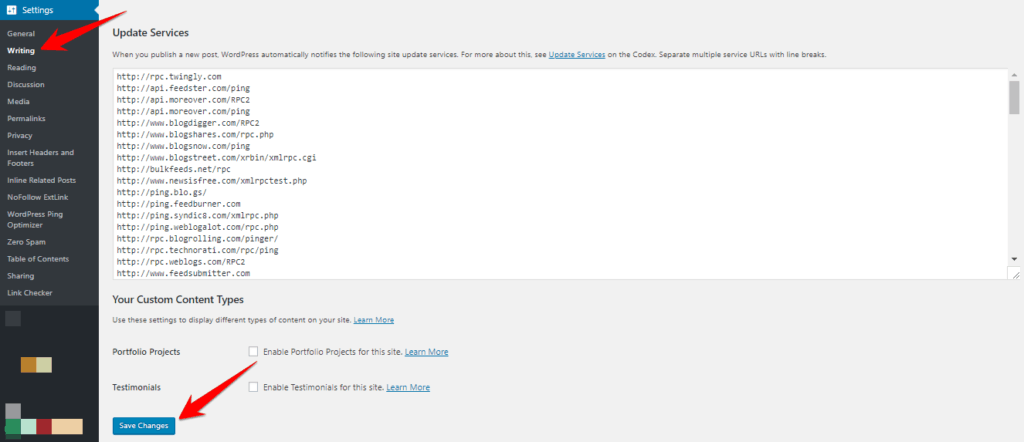Click the textarea scrollbar thumb

[x=1014, y=97]
